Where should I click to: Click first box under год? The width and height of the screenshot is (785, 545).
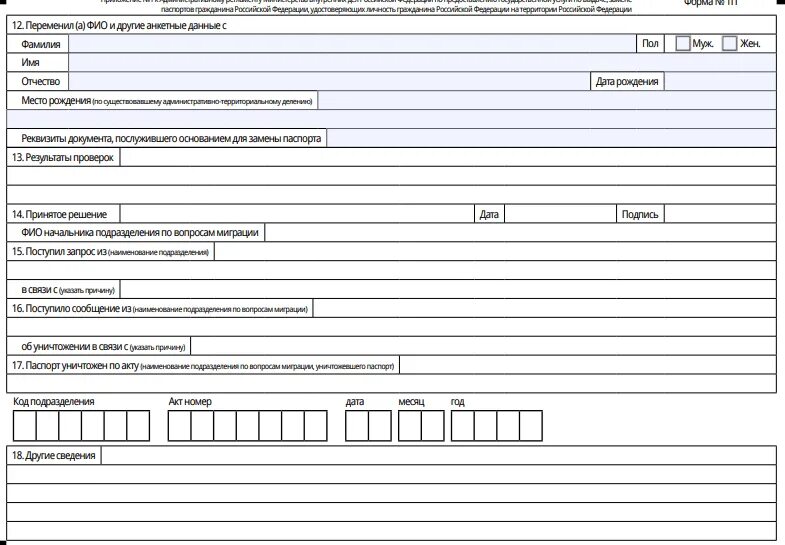tap(463, 426)
